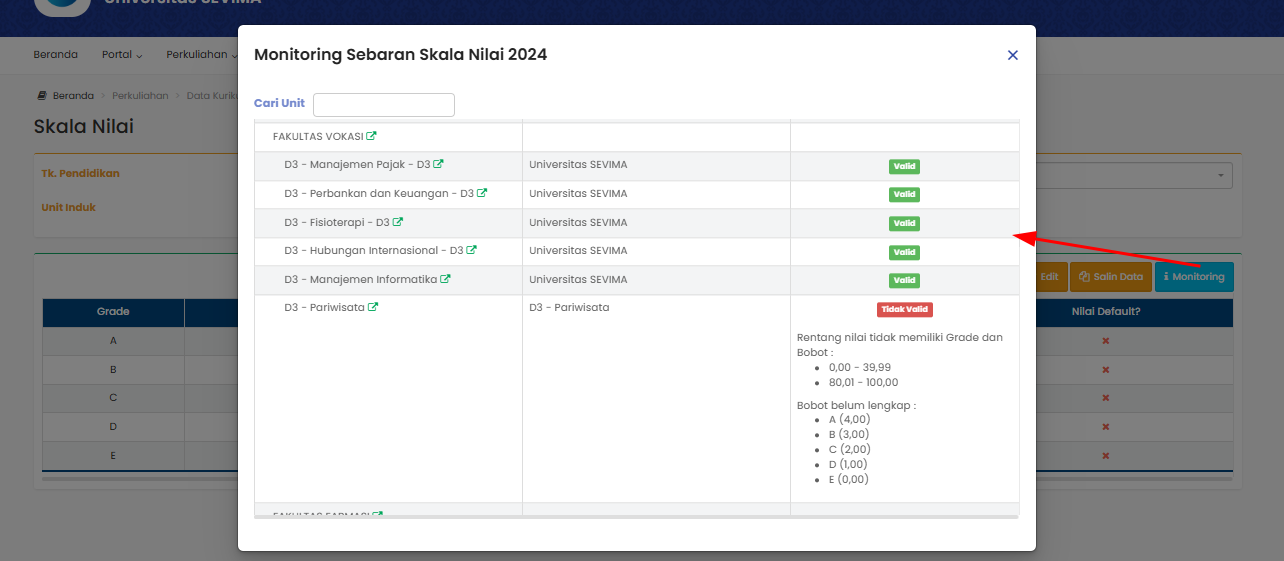The width and height of the screenshot is (1284, 561).
Task: Click Perkuliahan in the breadcrumb
Action: click(x=140, y=96)
